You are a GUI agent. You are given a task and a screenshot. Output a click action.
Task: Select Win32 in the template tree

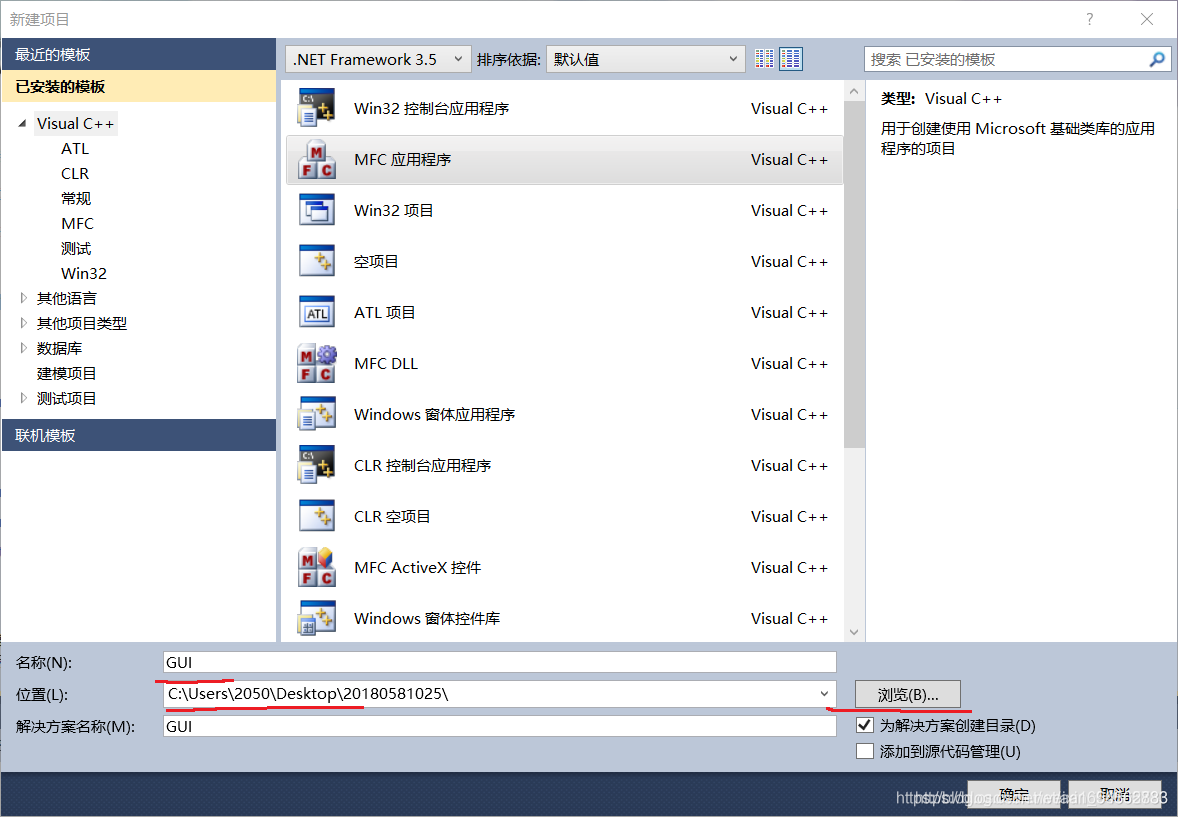83,274
